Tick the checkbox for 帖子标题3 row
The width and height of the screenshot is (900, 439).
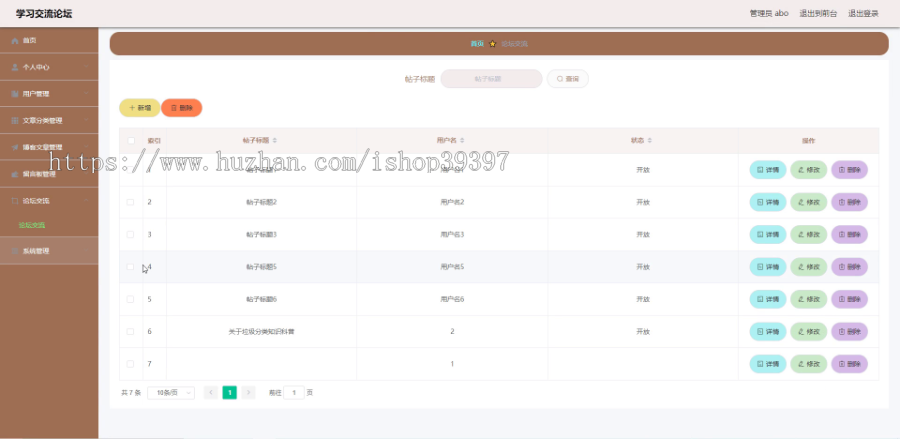(x=130, y=234)
